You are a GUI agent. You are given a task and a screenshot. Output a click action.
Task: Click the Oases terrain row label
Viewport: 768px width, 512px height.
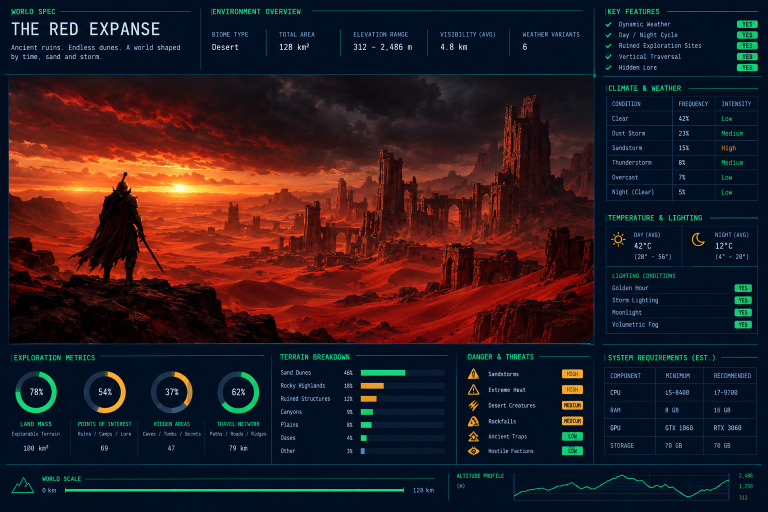coord(288,438)
